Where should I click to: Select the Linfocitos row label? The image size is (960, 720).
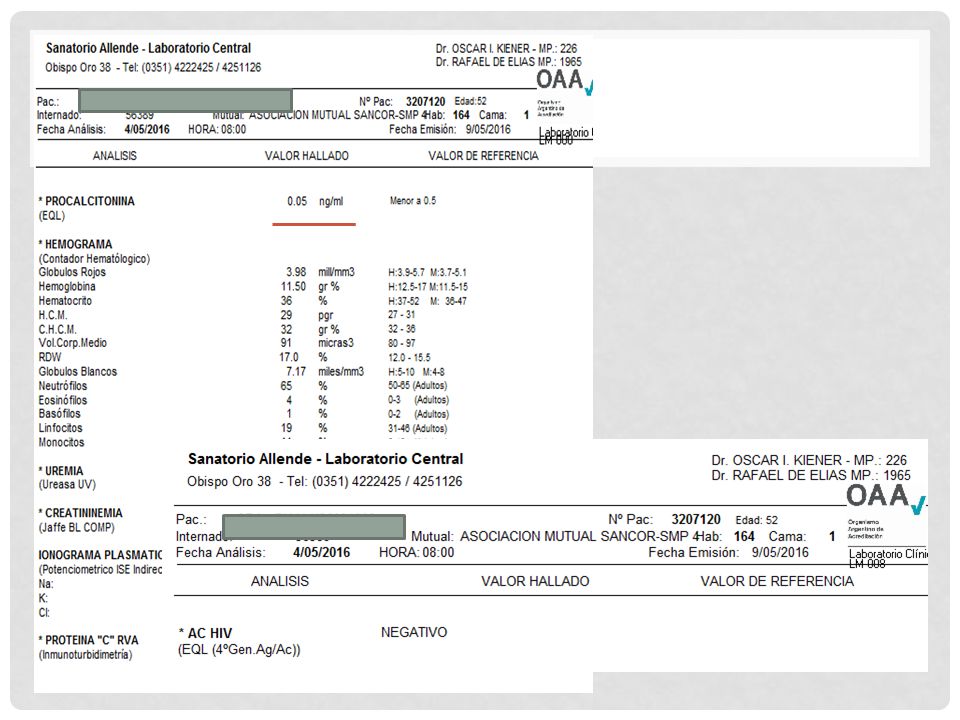[61, 428]
